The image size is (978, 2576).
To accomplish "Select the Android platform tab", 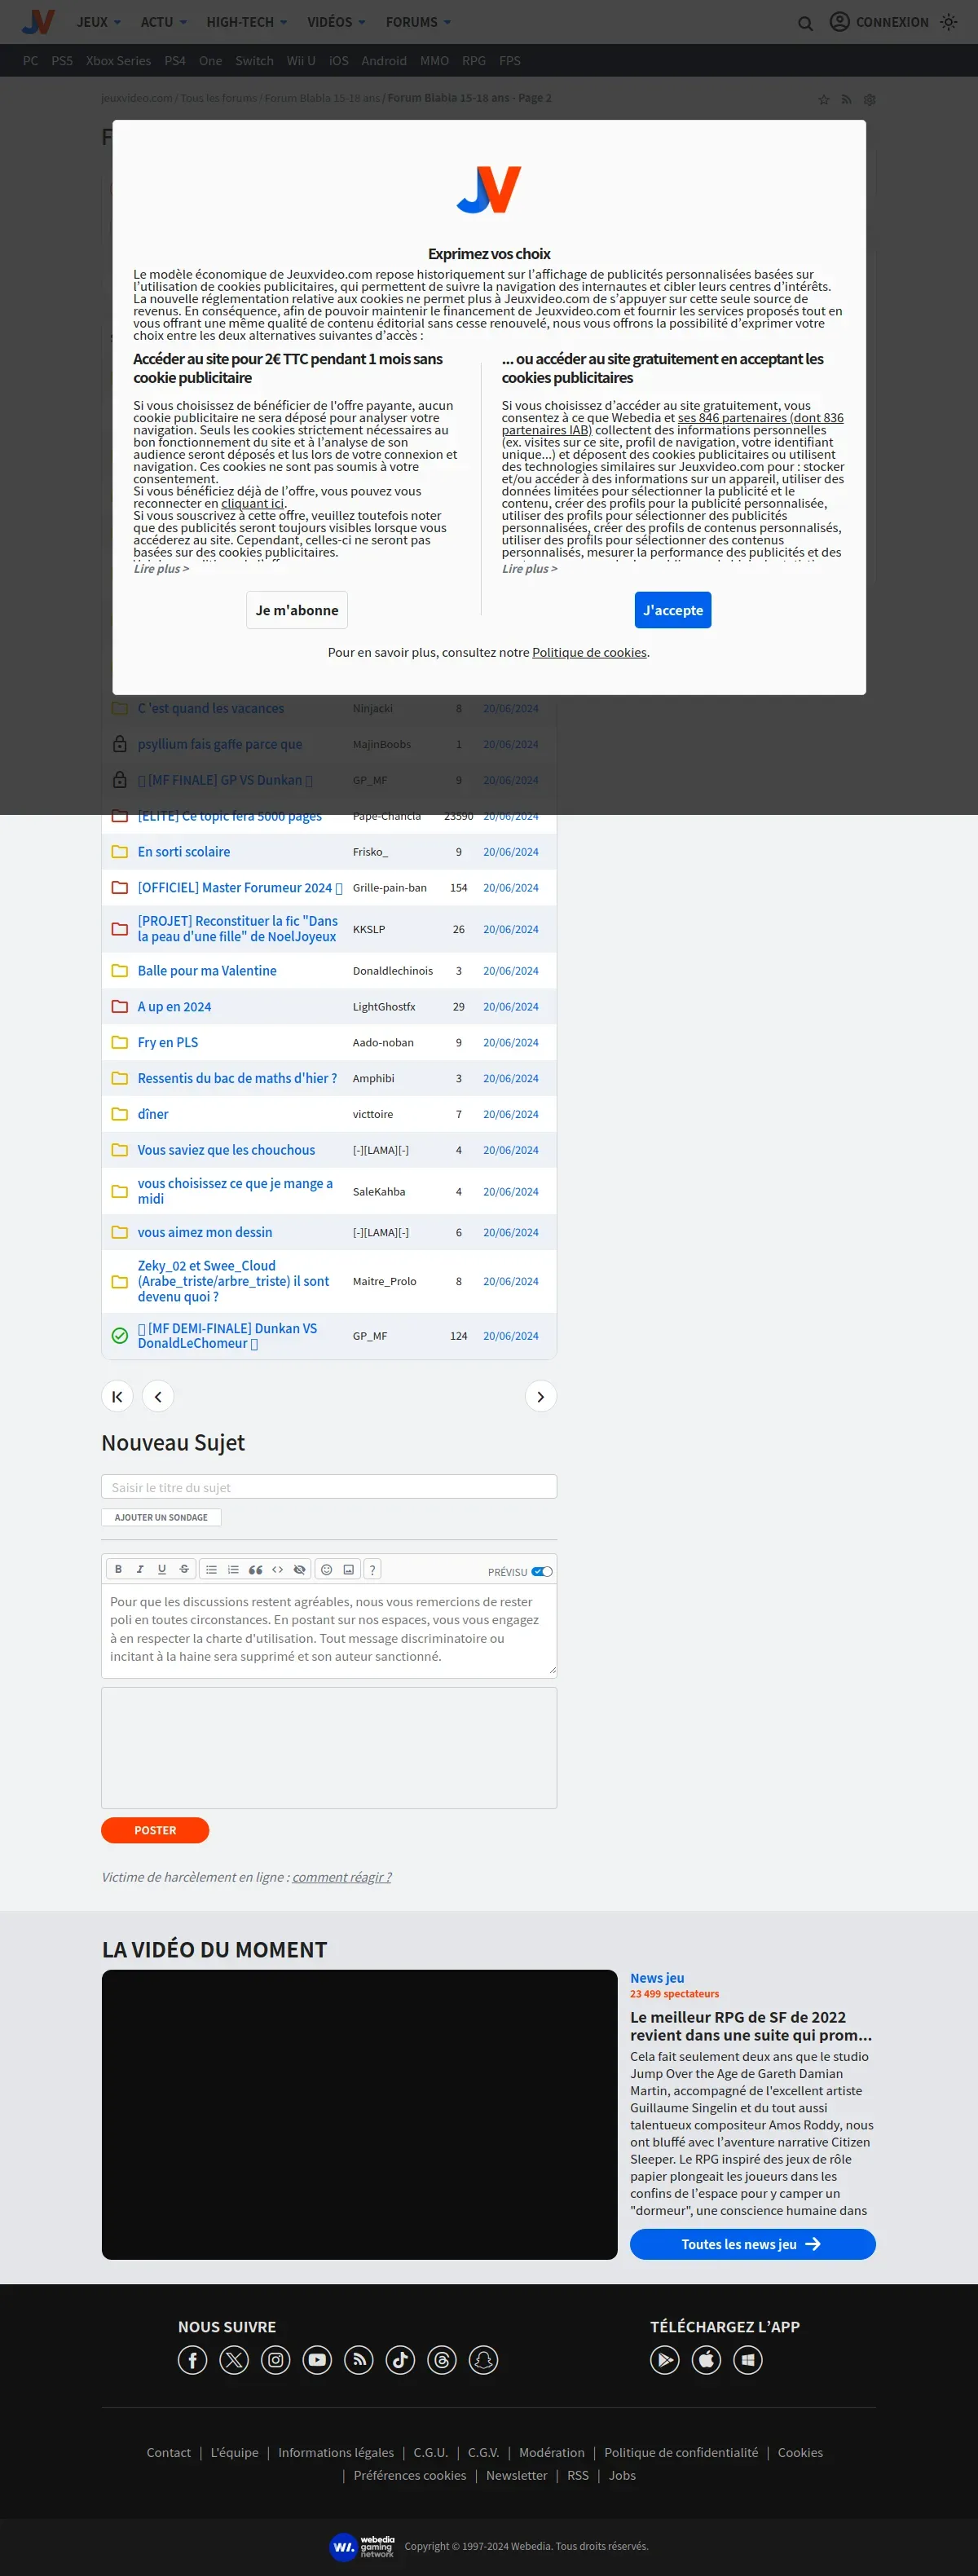I will point(384,60).
